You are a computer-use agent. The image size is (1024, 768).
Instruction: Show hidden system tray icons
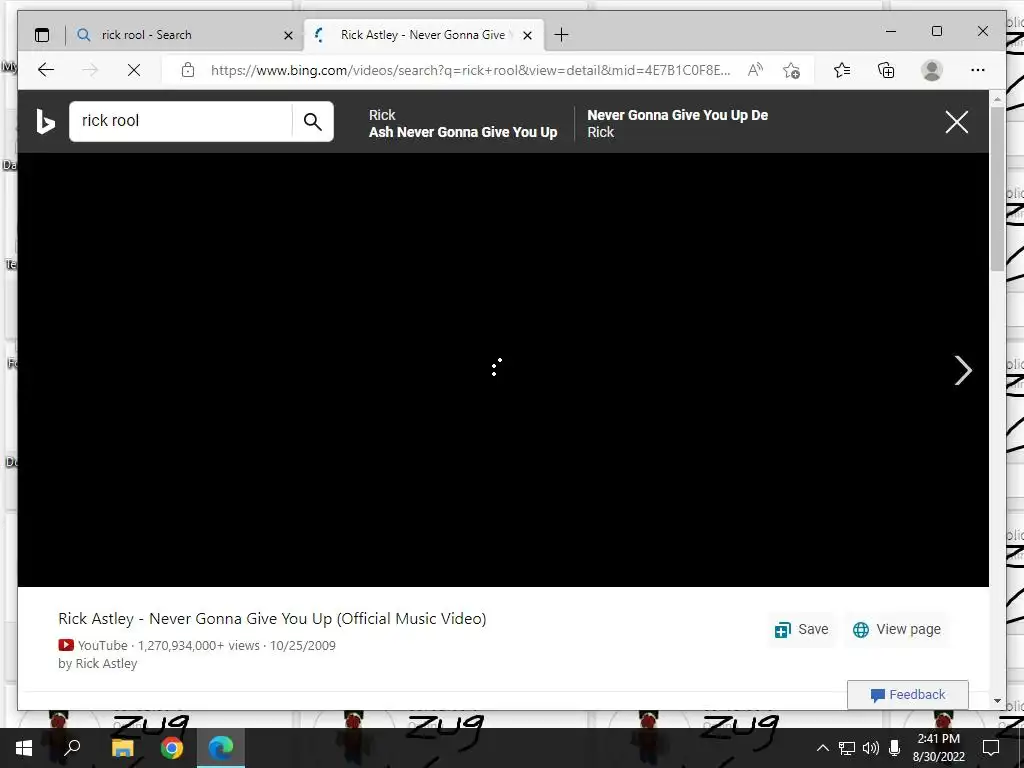click(823, 748)
